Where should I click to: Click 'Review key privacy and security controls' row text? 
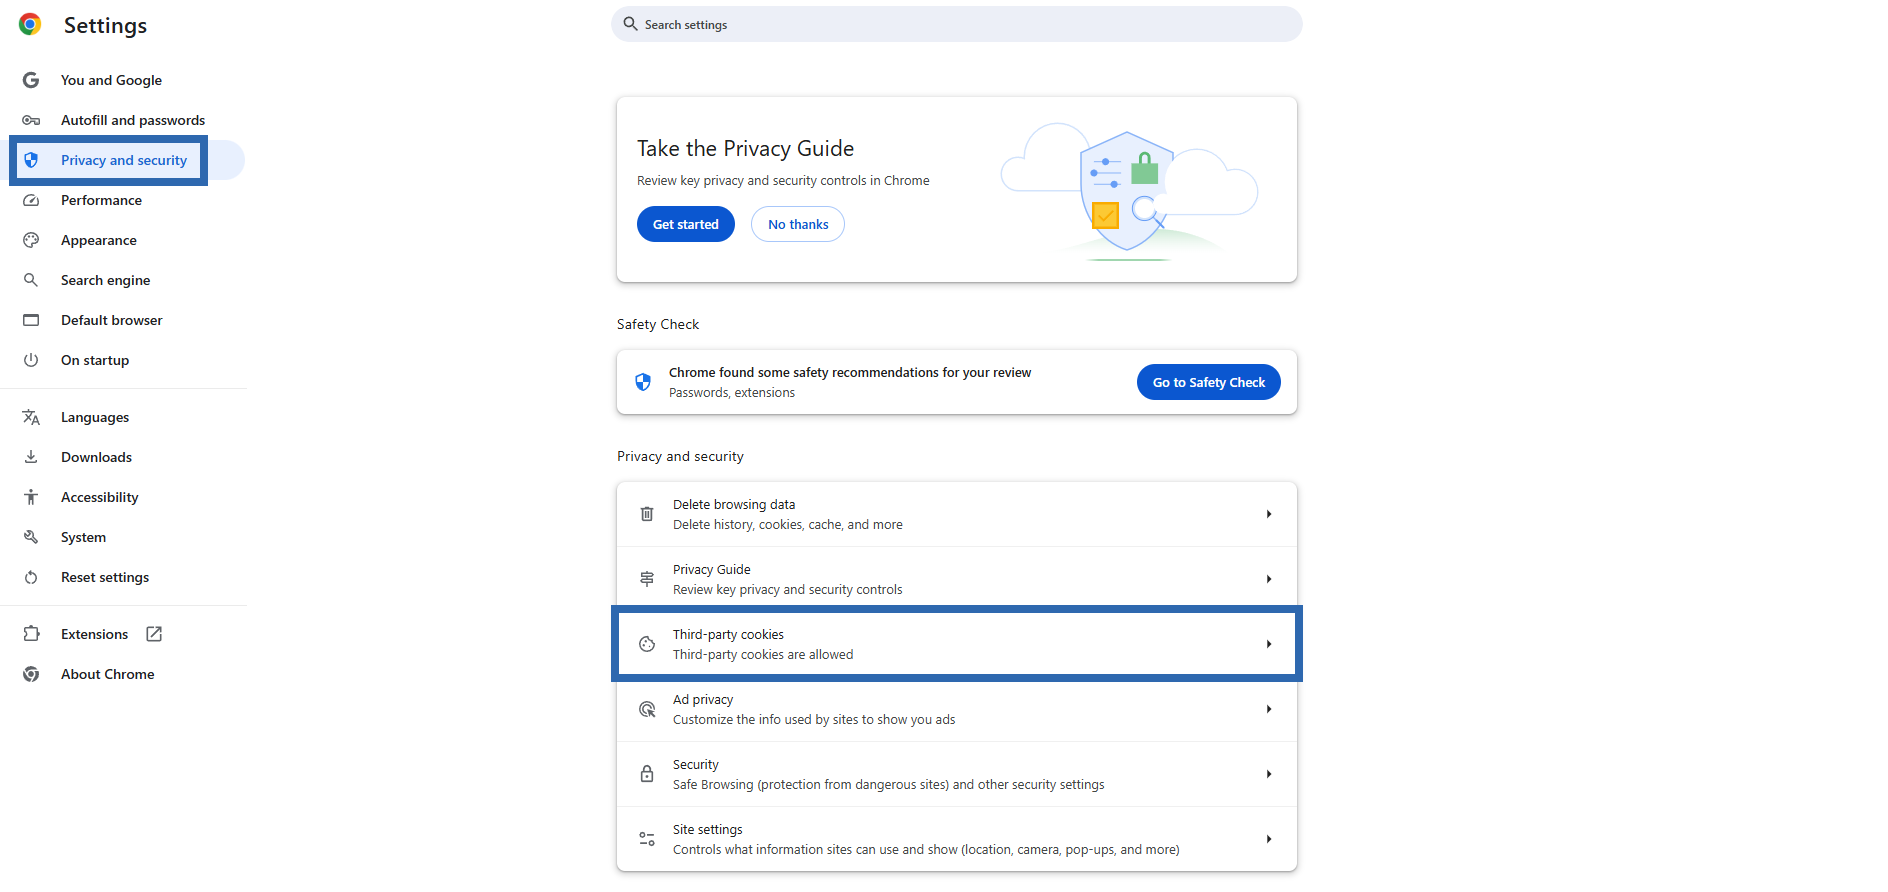[x=788, y=590]
